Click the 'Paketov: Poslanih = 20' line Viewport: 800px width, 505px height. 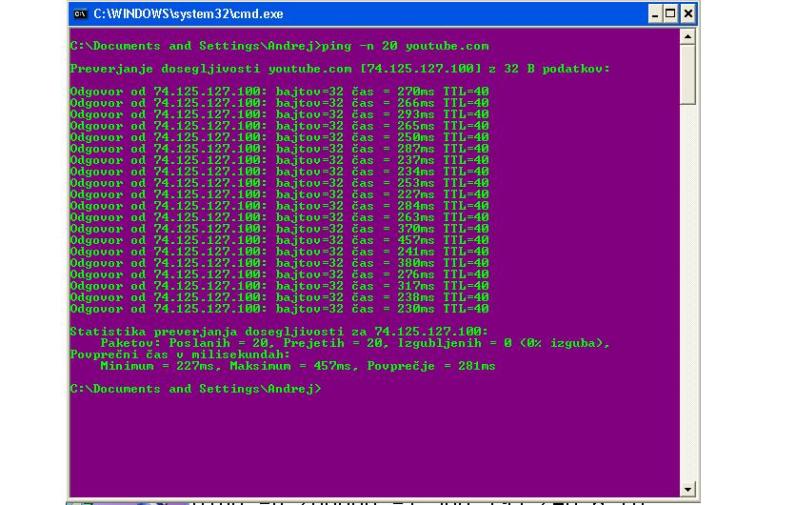pyautogui.click(x=355, y=343)
